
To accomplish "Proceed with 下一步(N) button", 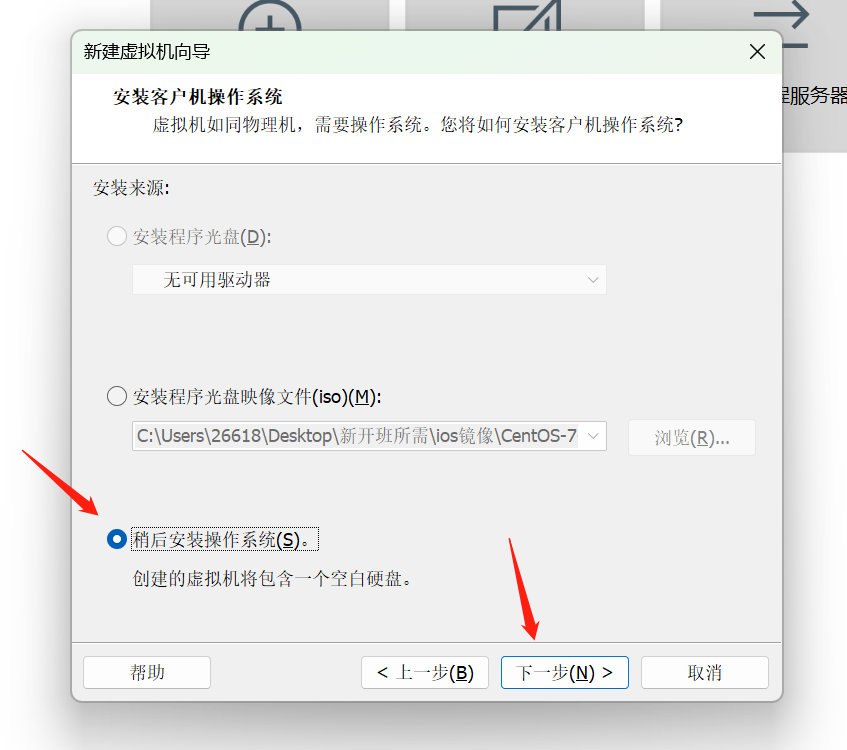I will [564, 672].
